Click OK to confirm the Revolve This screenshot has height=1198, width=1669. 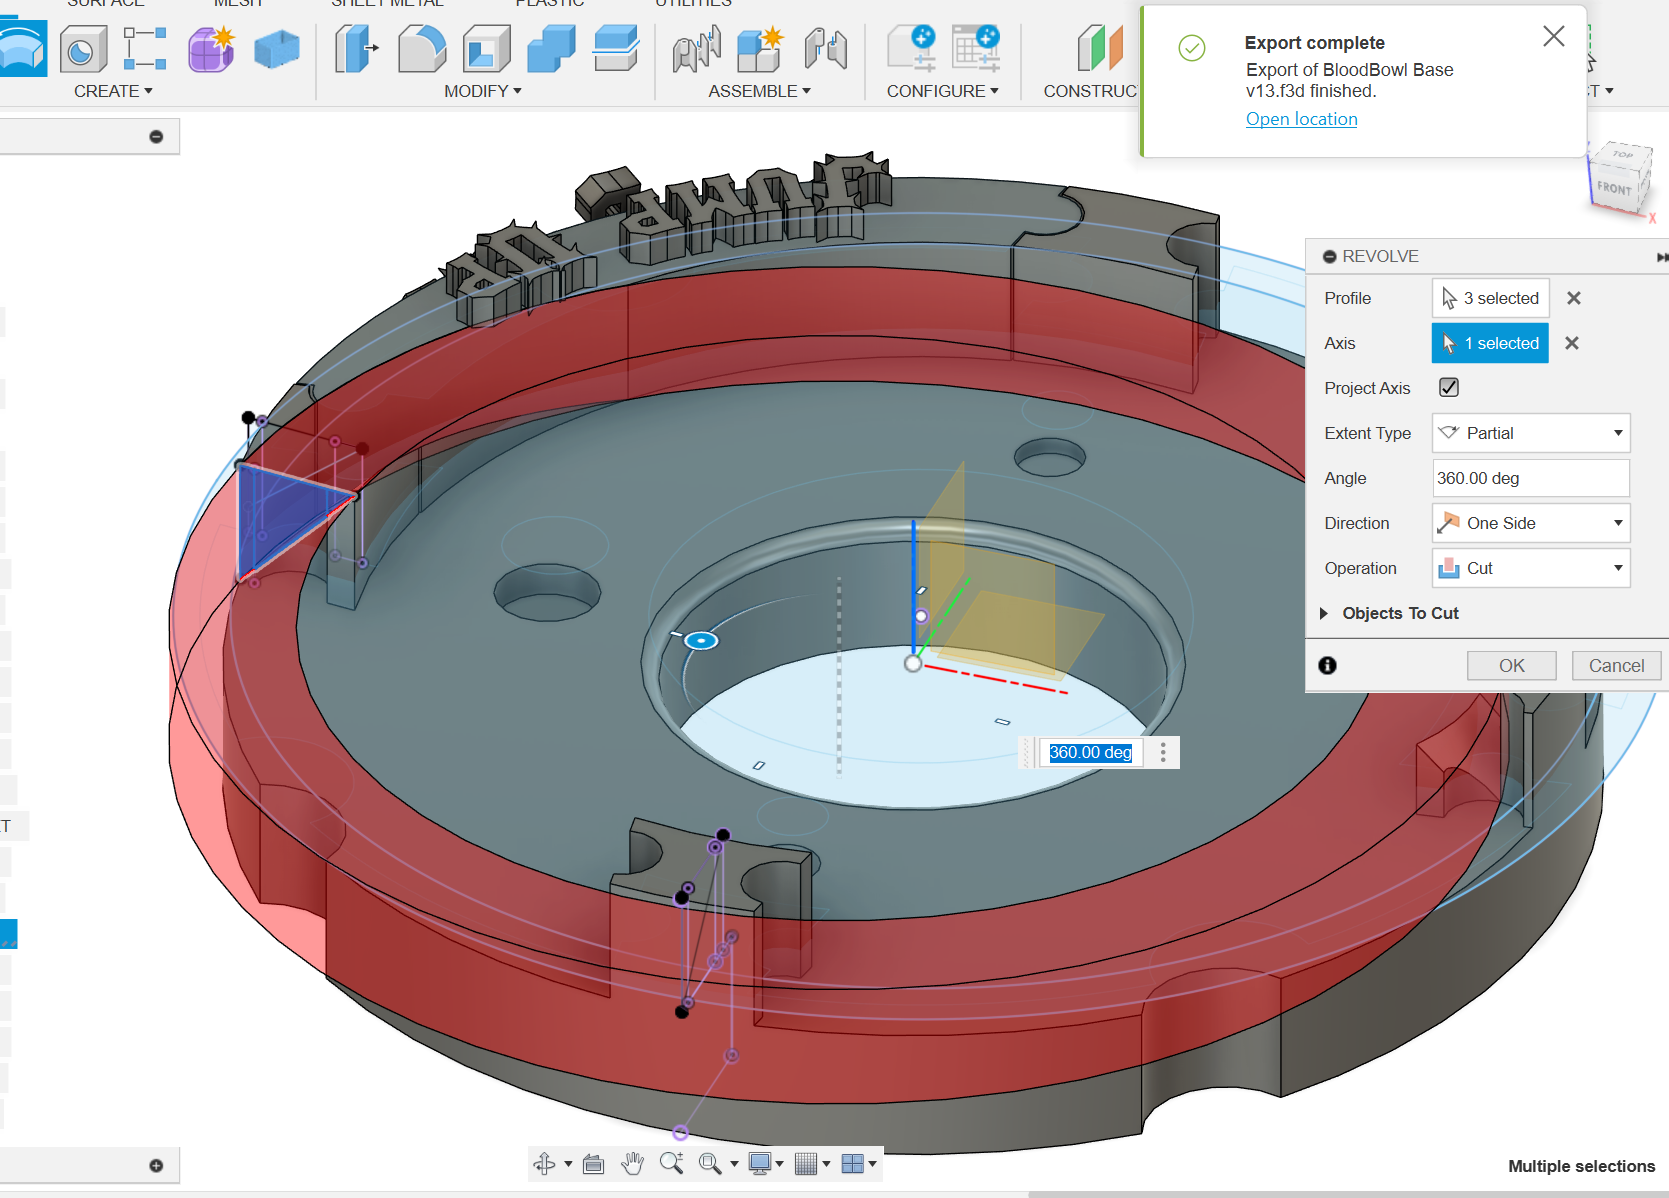click(1511, 665)
